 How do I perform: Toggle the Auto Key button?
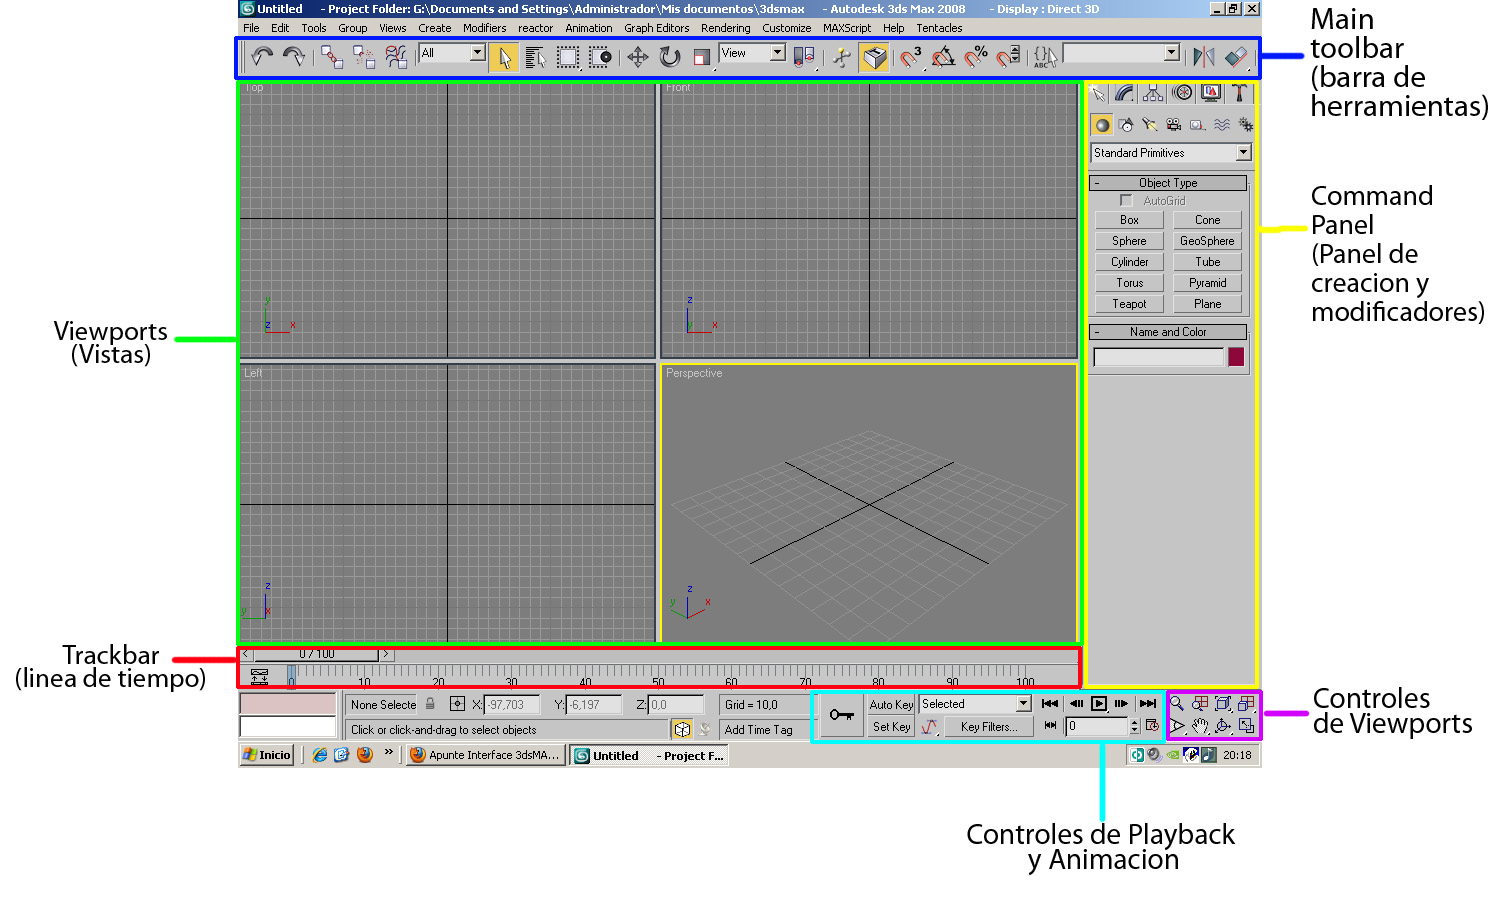pos(891,704)
